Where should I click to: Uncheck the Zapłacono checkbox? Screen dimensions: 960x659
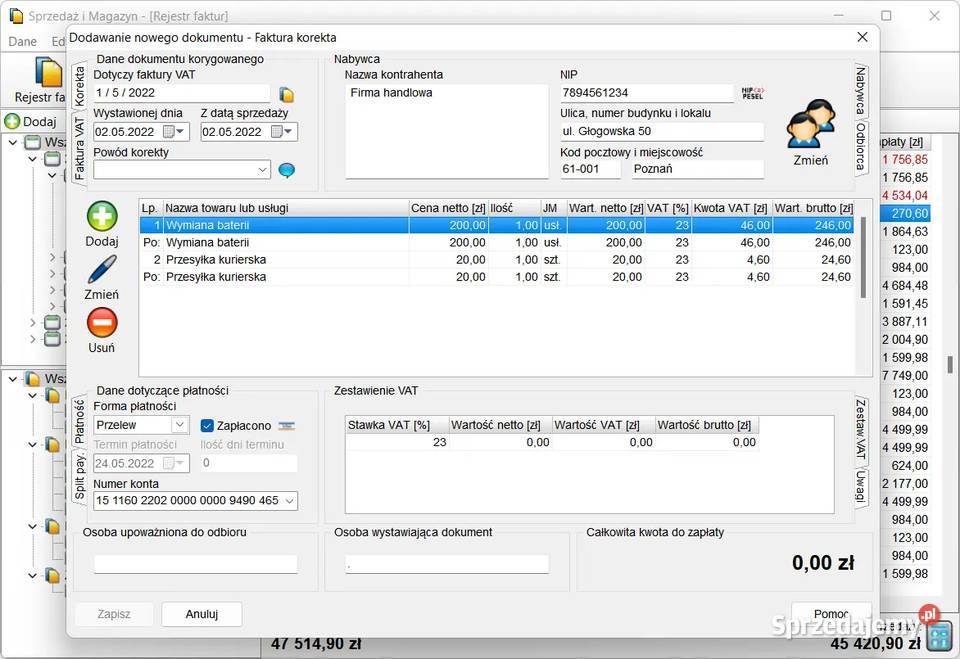[x=208, y=425]
